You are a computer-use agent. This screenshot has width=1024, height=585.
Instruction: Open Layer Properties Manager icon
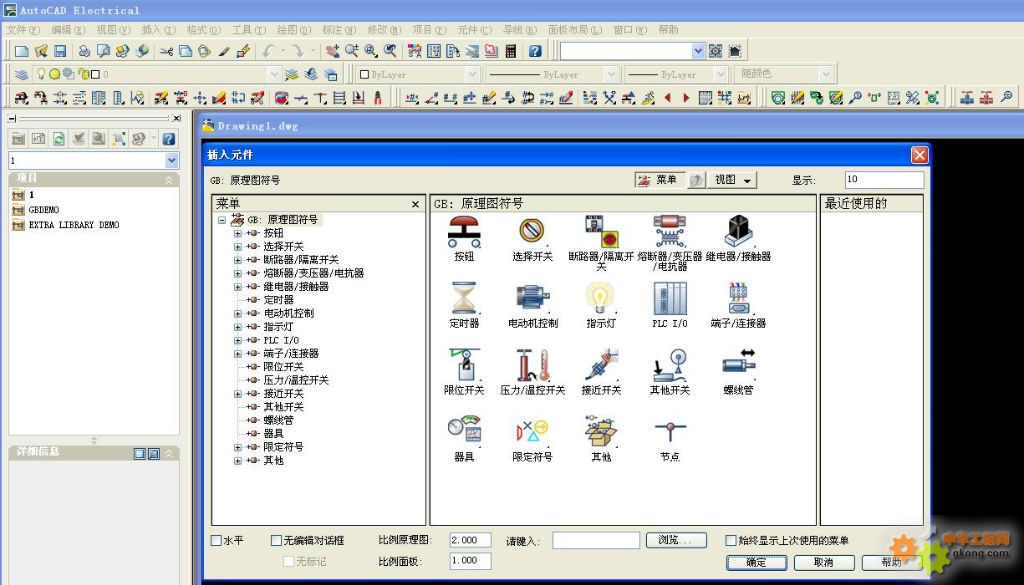(x=22, y=74)
